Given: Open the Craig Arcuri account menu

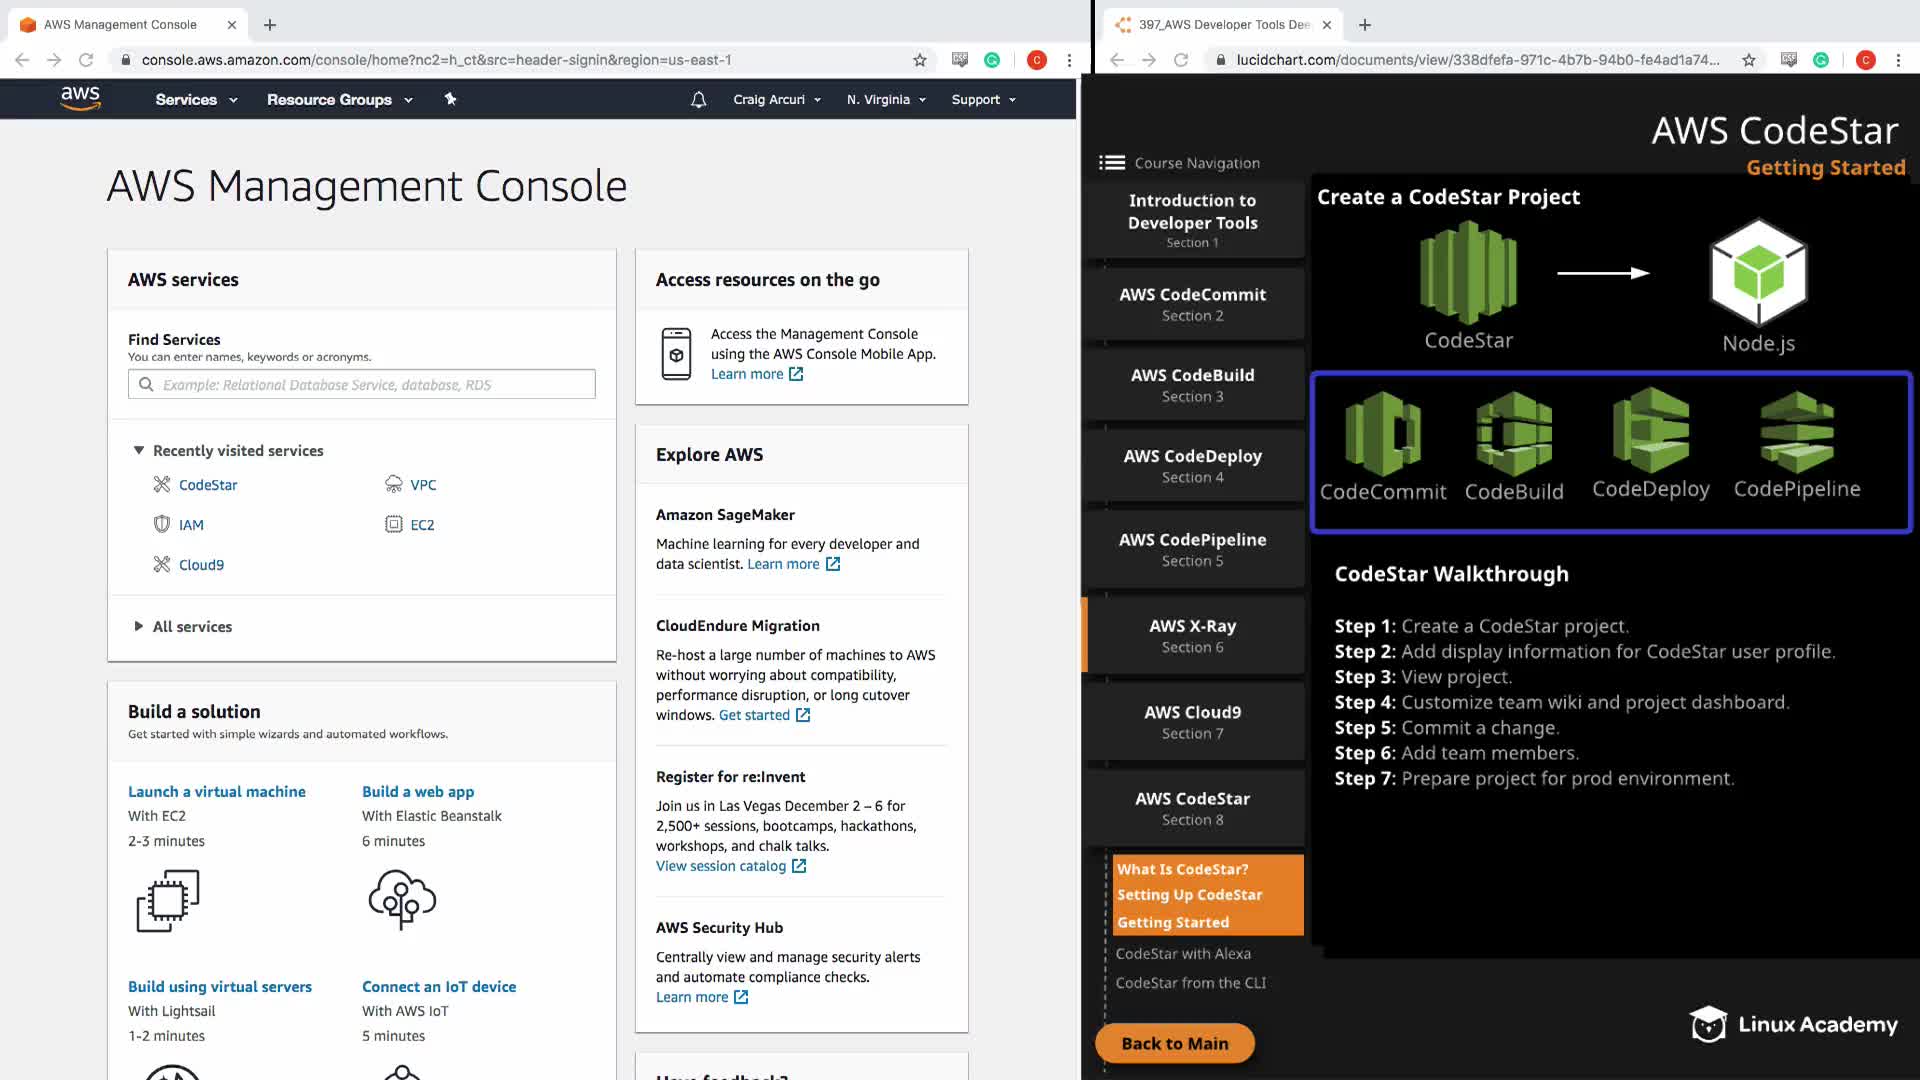Looking at the screenshot, I should point(776,99).
